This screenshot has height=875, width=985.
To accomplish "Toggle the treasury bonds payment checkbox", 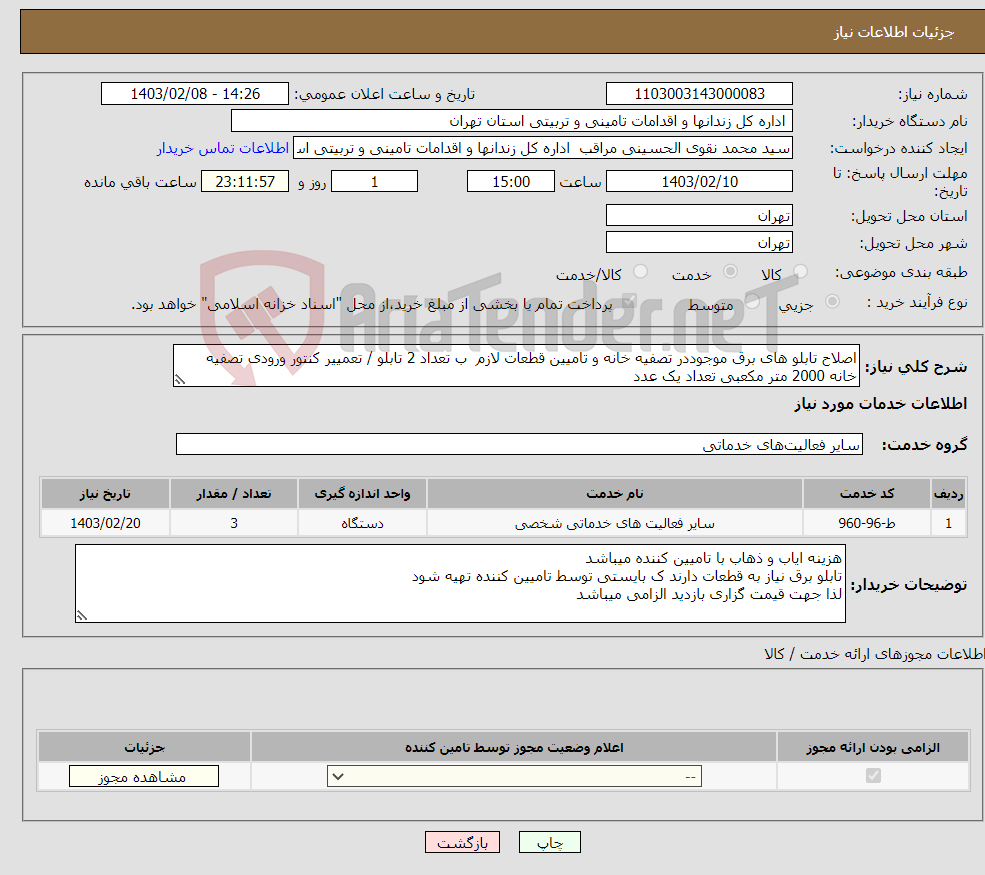I will click(629, 302).
